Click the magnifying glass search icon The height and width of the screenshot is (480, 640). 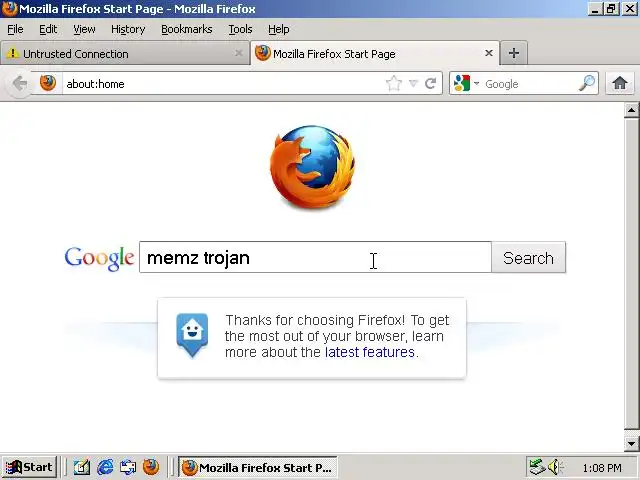point(587,83)
